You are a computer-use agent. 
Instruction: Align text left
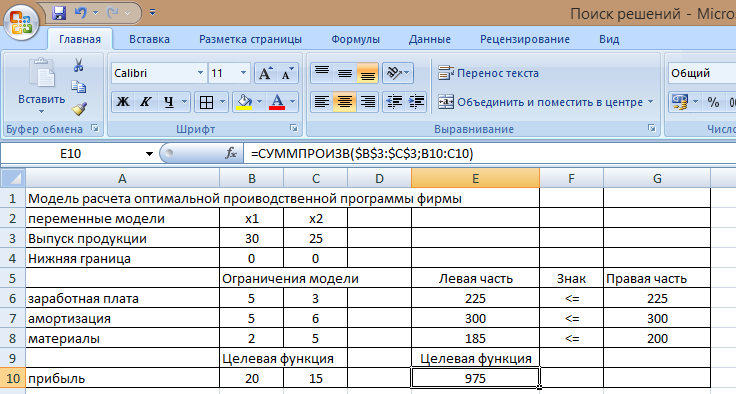coord(322,102)
